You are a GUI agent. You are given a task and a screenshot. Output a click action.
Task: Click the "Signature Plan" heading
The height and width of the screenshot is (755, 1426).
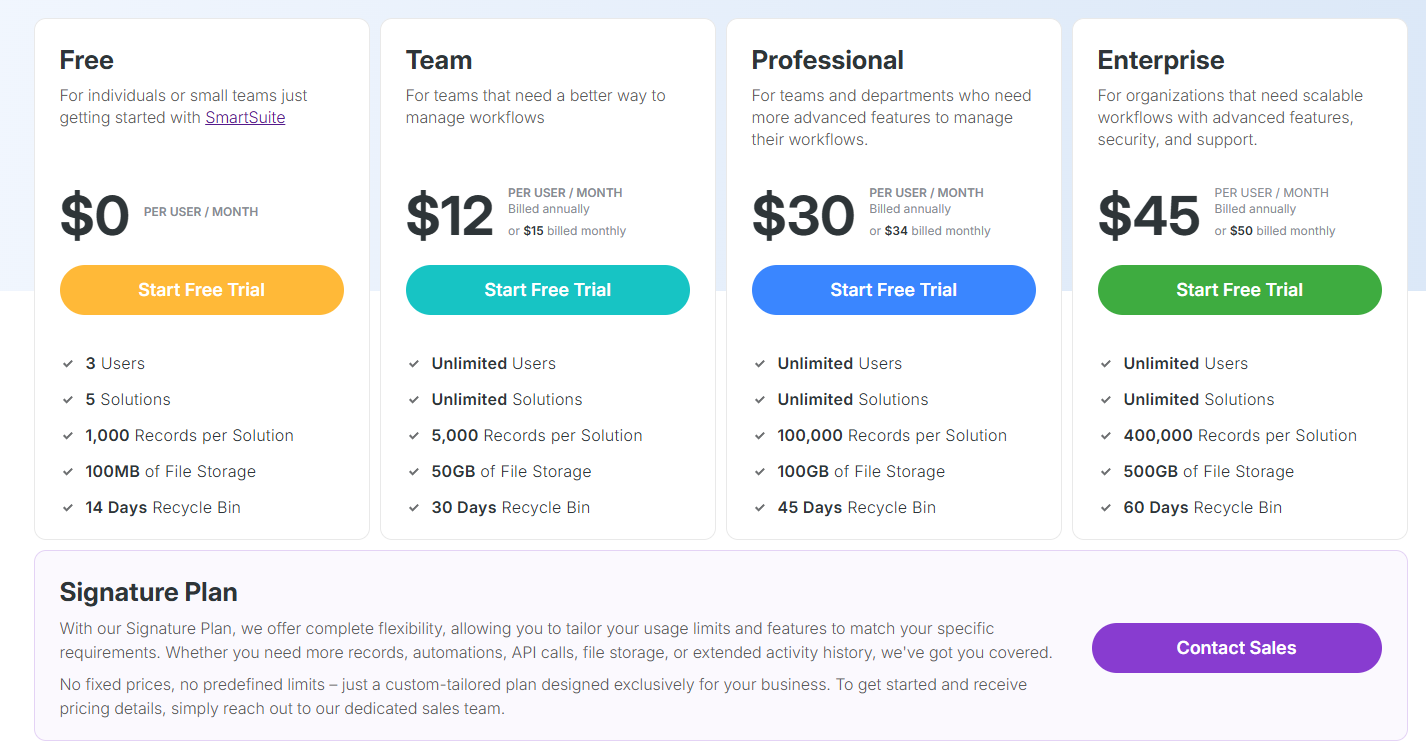click(149, 592)
